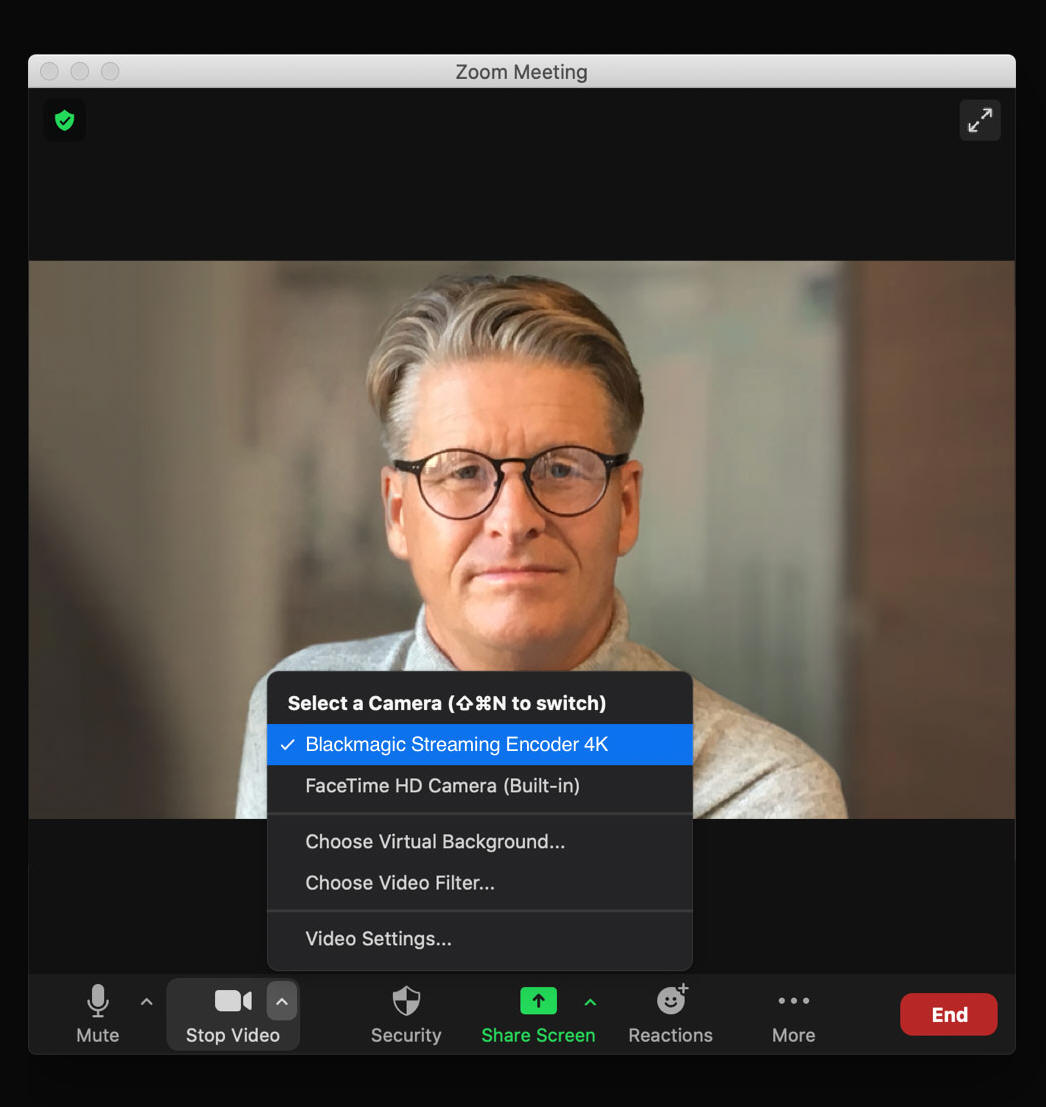Minimize the Zoom Meeting window
Viewport: 1046px width, 1107px height.
coord(80,71)
